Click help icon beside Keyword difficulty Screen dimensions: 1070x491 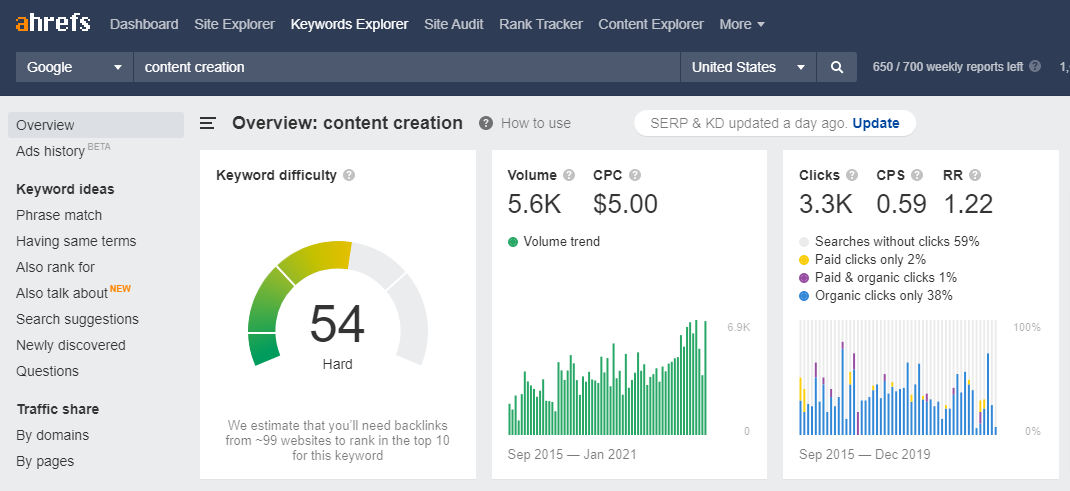point(349,175)
